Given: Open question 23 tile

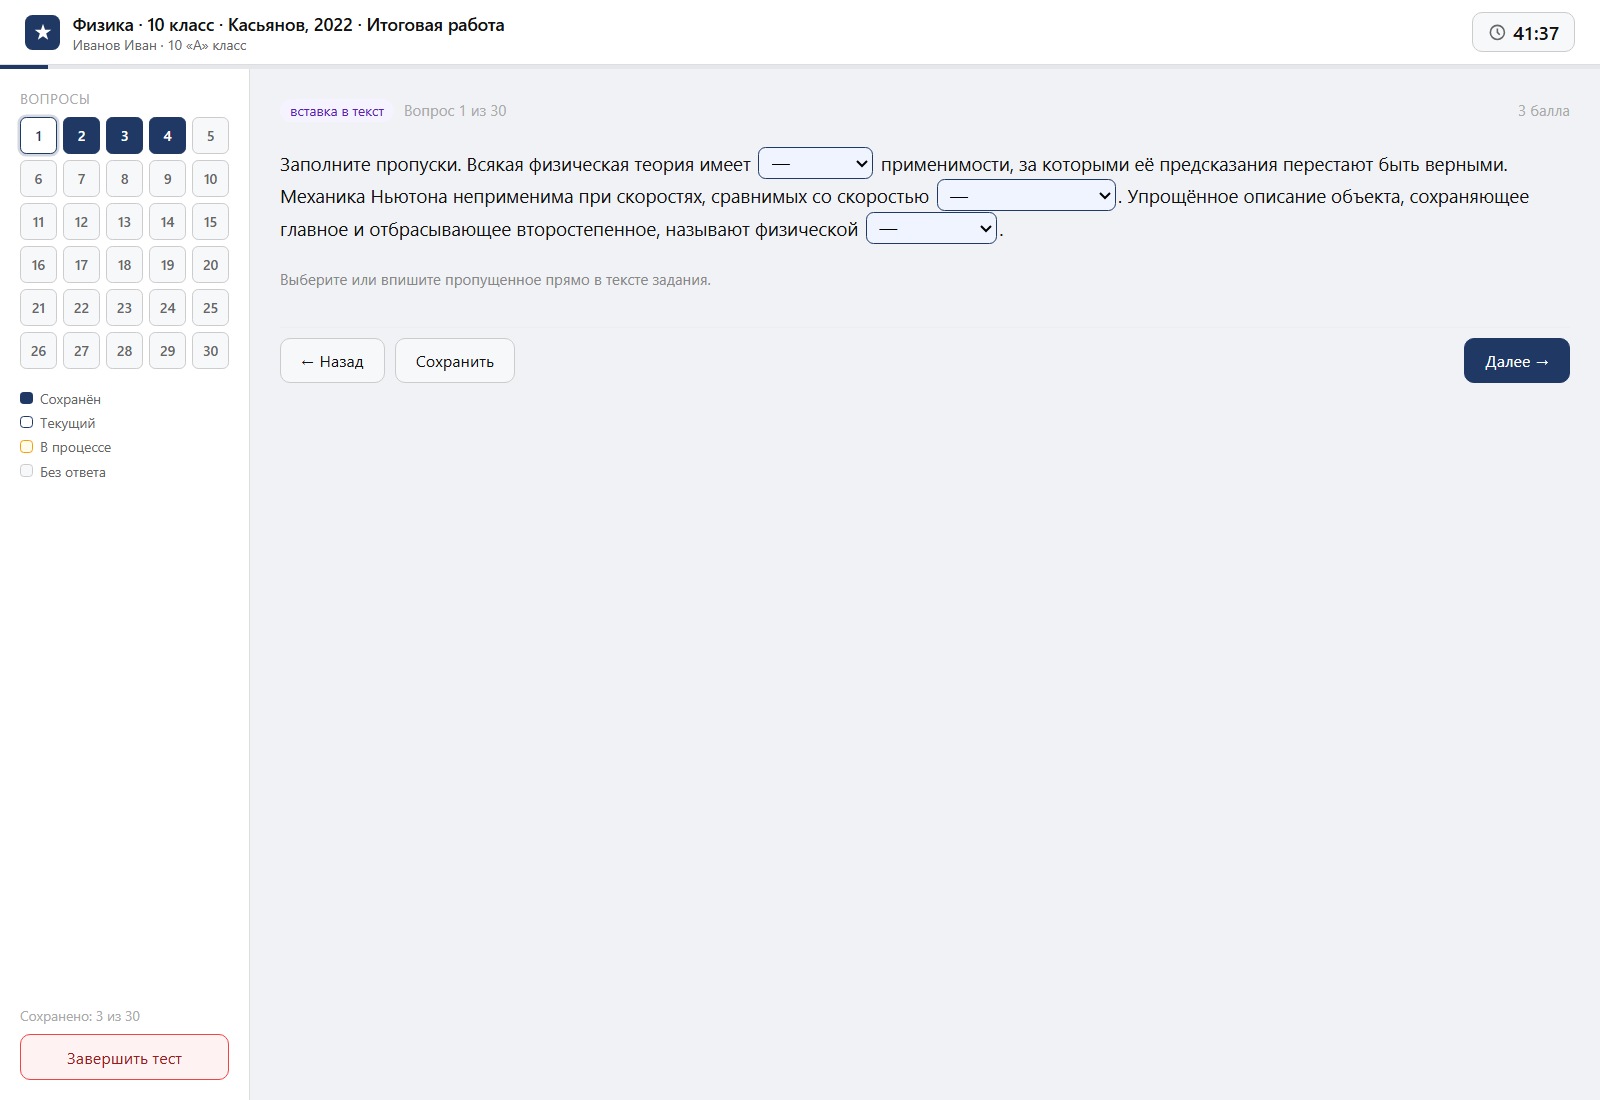Looking at the screenshot, I should coord(124,308).
